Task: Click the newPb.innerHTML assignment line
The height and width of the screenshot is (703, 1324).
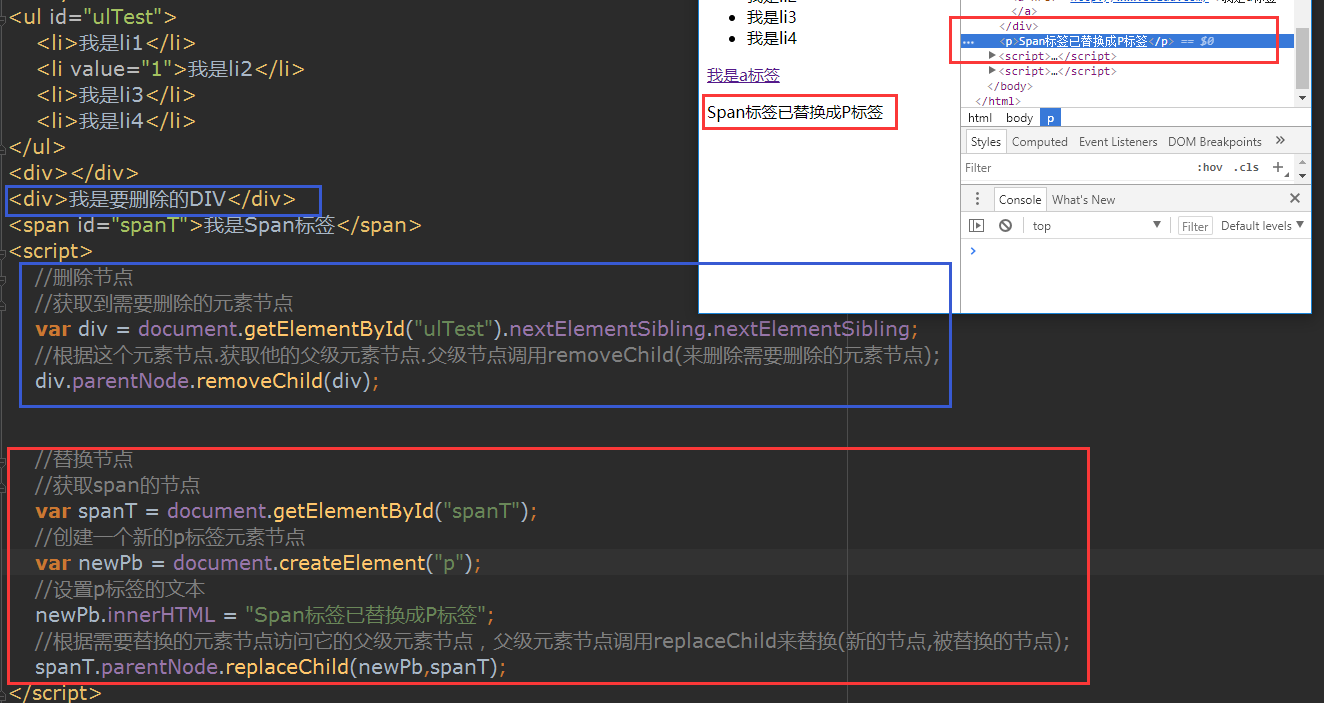Action: (x=265, y=614)
